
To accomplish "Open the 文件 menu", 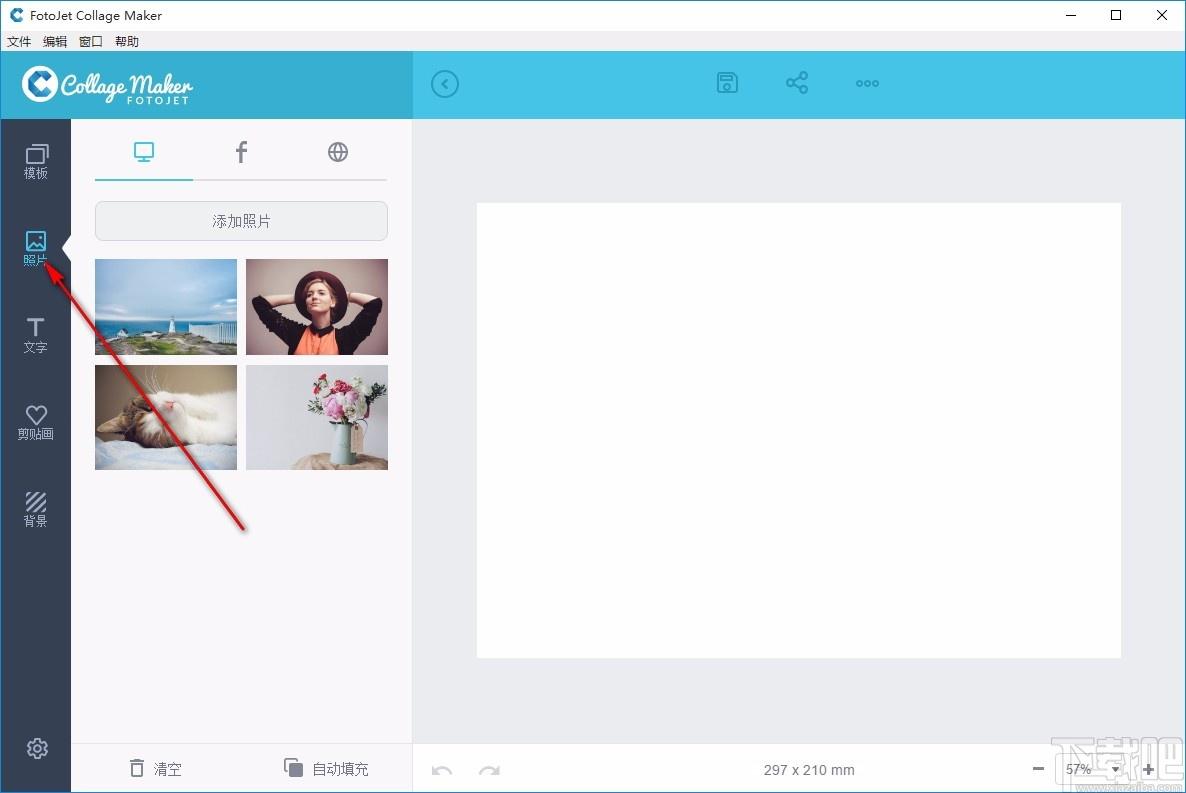I will [19, 42].
